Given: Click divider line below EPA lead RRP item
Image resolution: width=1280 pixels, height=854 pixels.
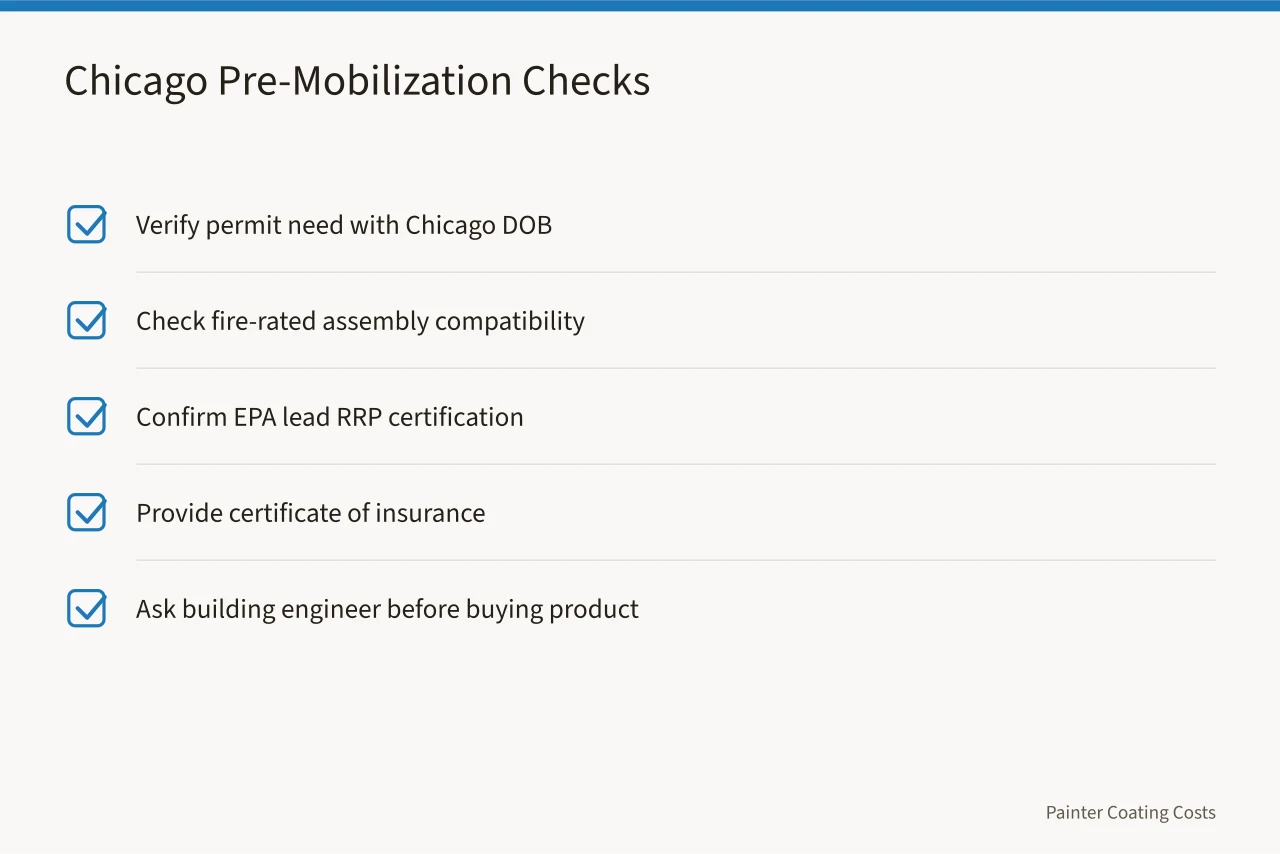Looking at the screenshot, I should coord(676,464).
